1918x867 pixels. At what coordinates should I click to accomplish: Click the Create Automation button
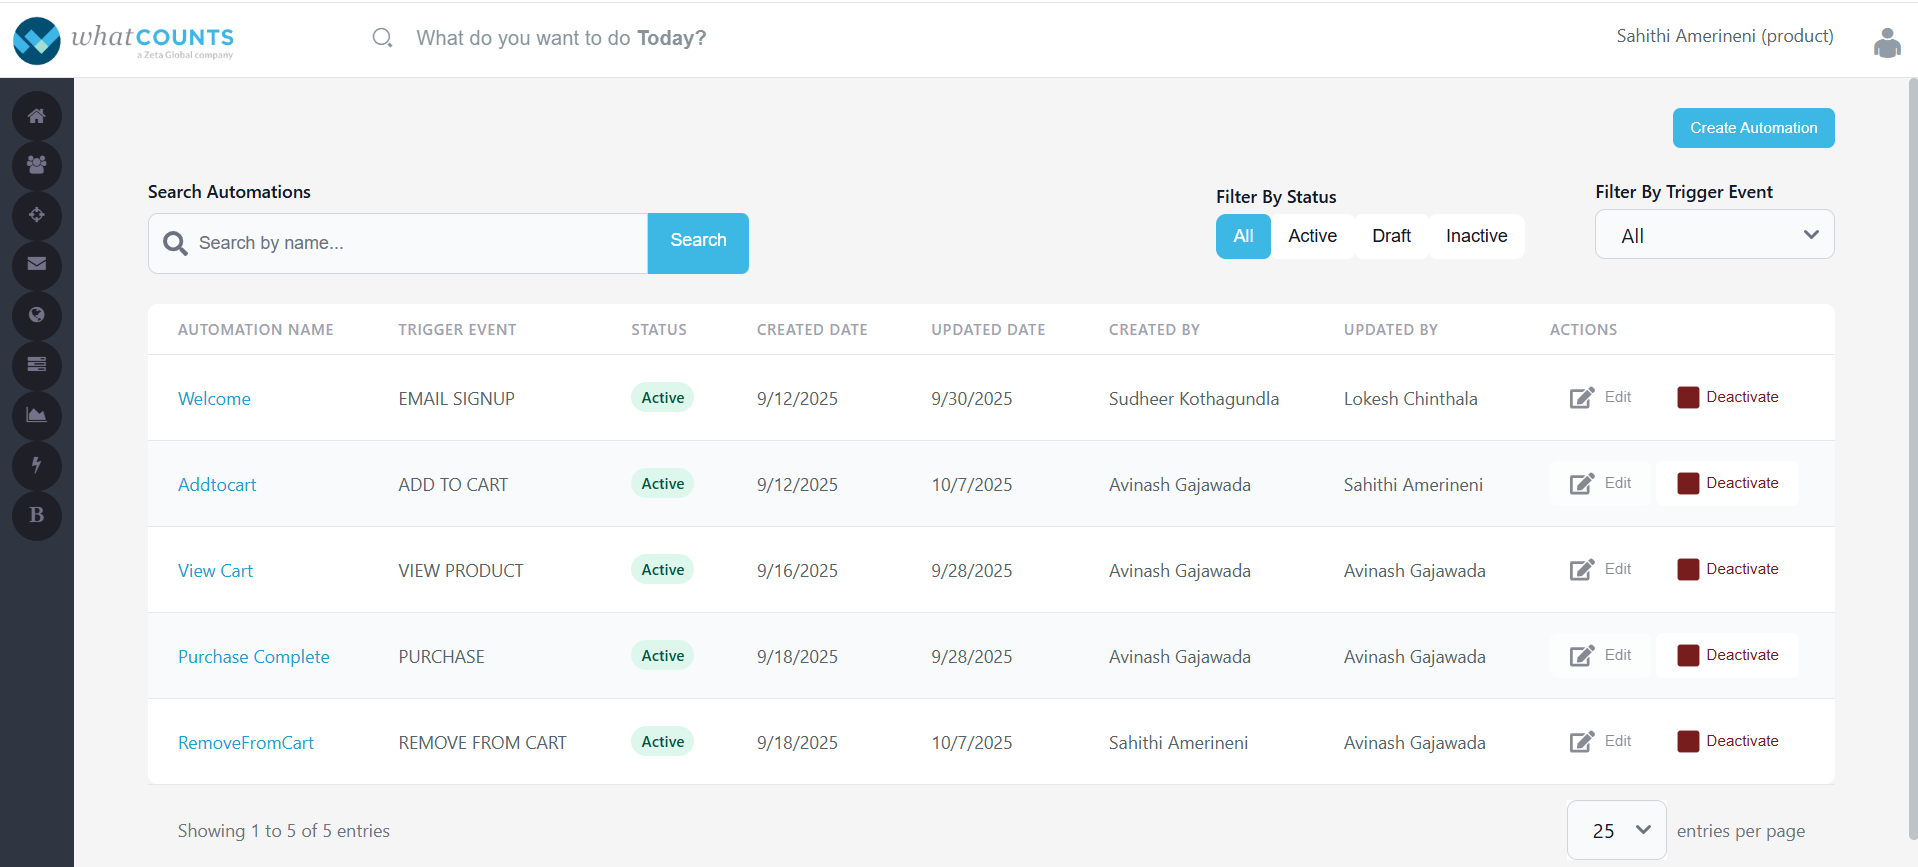[1753, 128]
